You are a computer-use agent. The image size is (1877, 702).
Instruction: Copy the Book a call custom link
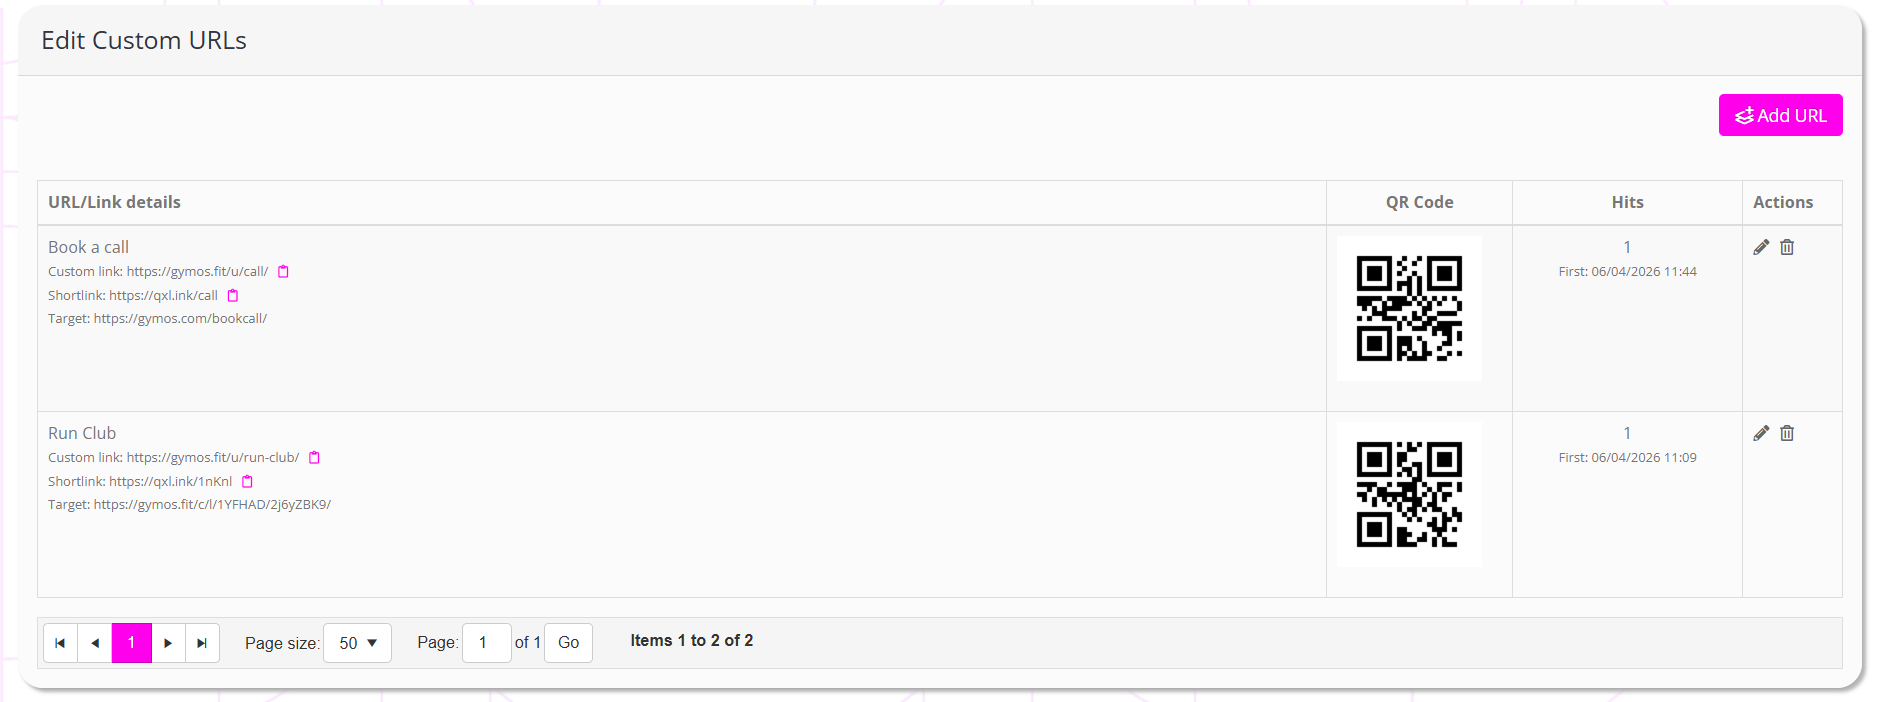[x=283, y=272]
